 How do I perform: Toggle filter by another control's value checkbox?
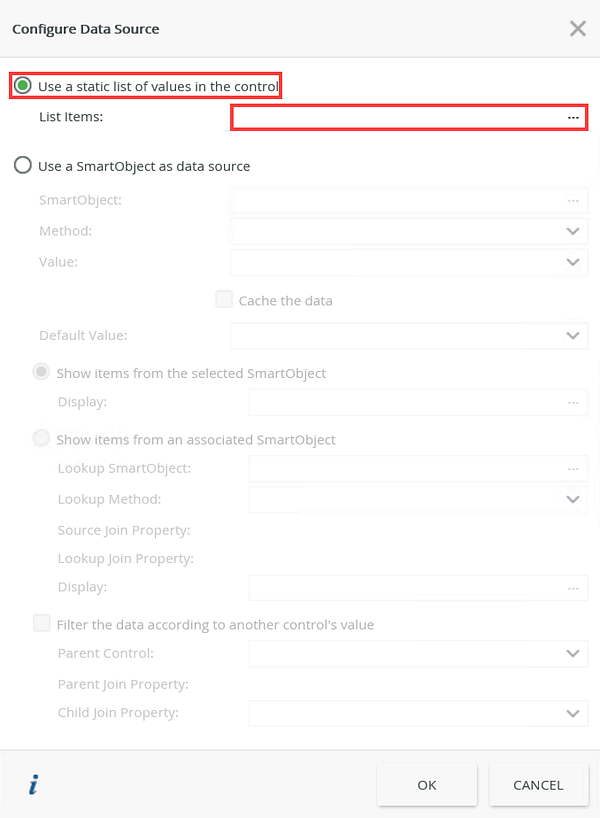pos(42,623)
